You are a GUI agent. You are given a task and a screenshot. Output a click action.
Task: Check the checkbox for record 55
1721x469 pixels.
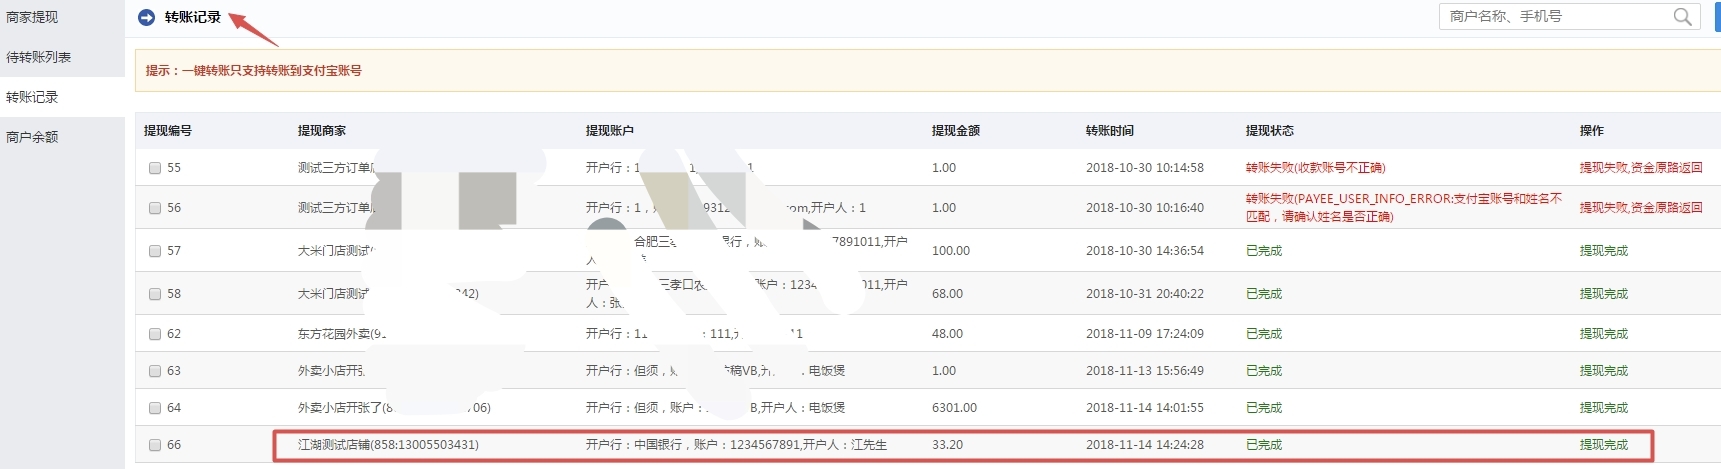[155, 168]
